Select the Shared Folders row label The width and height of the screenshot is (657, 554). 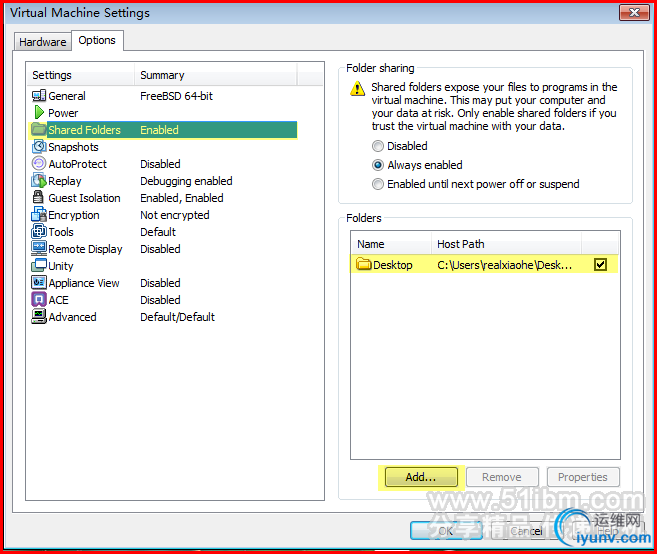pyautogui.click(x=85, y=130)
